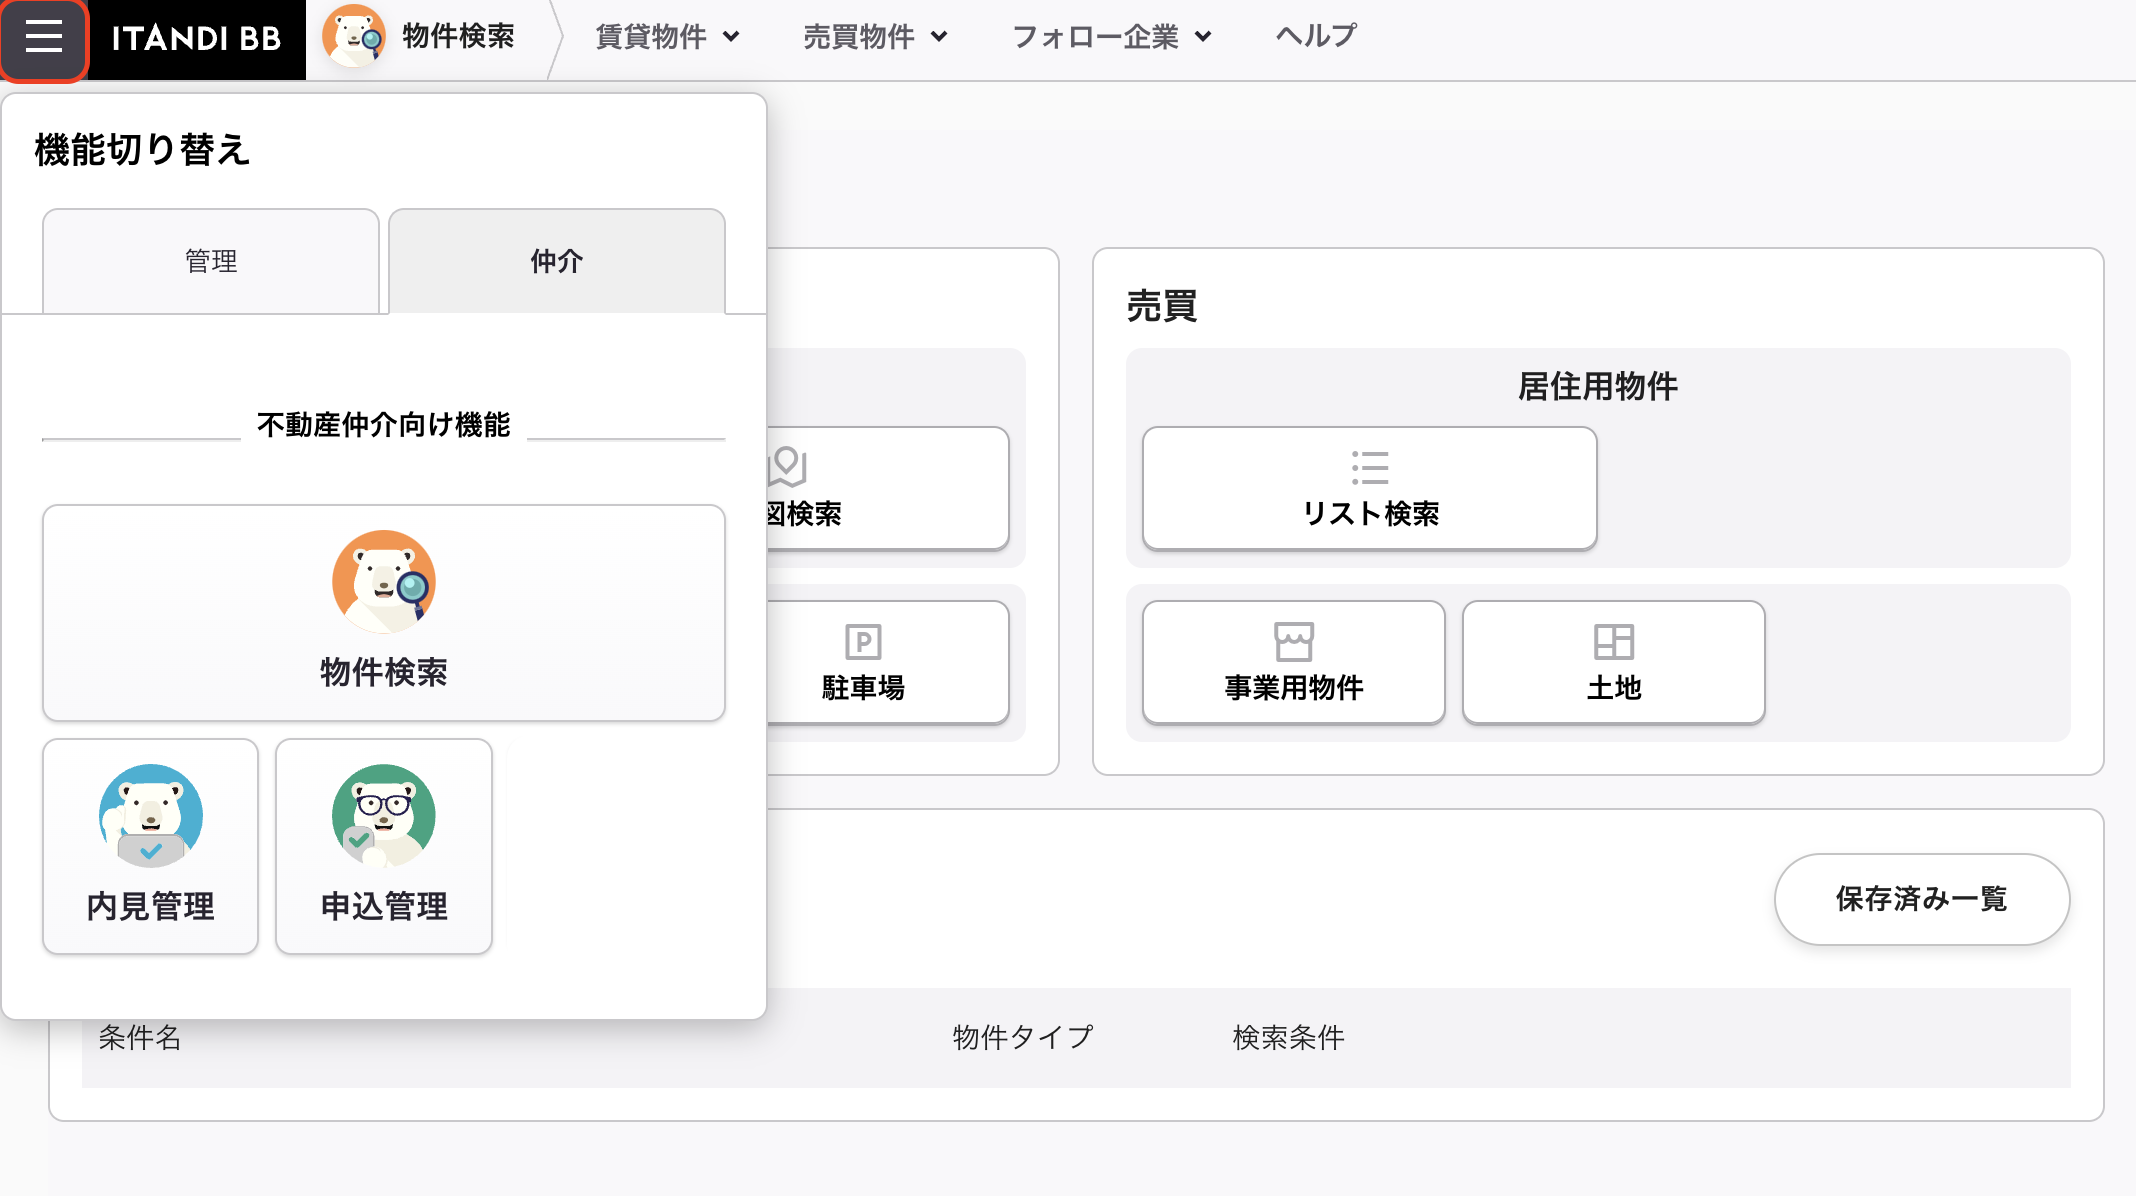Click the storefront icon for 事業用物件
Screen dimensions: 2136x1196
point(1294,641)
